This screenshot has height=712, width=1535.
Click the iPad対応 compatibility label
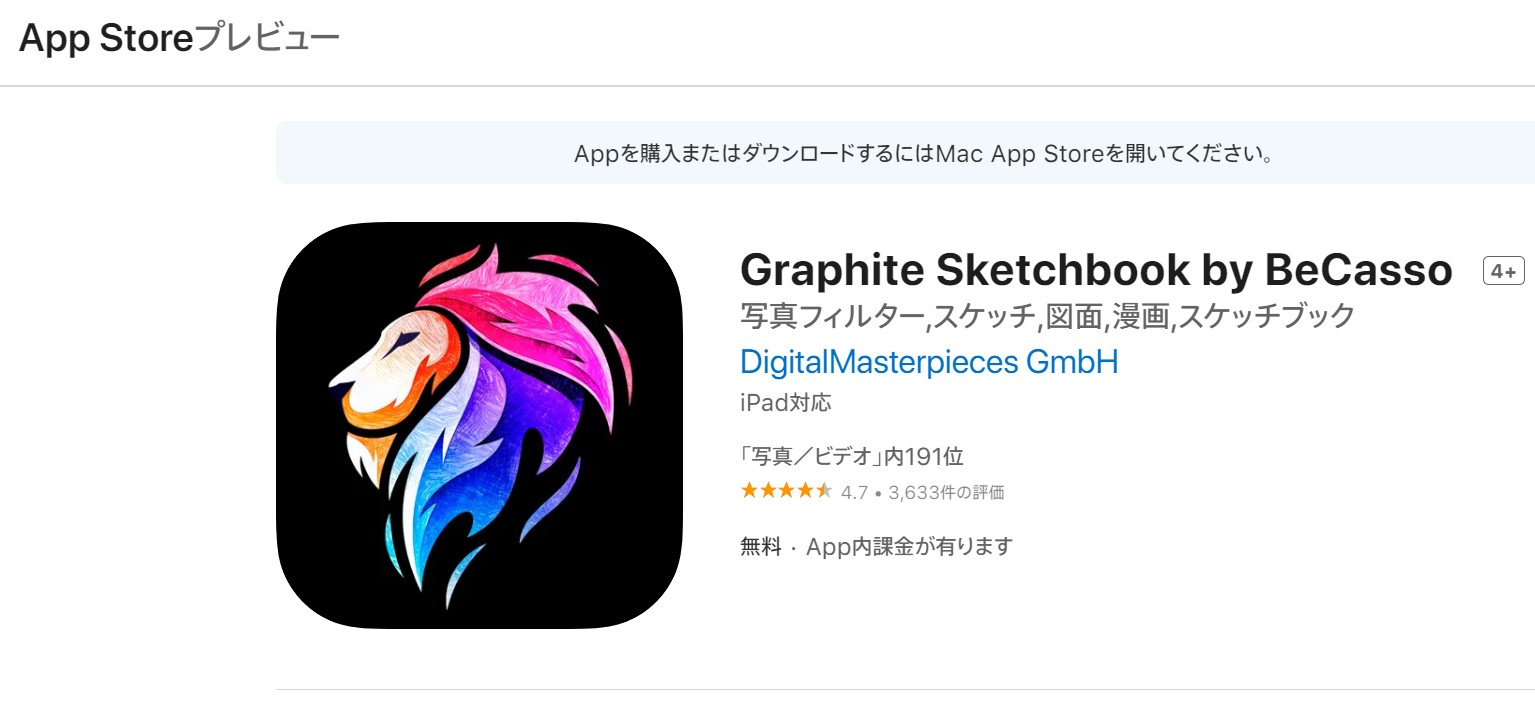click(786, 403)
